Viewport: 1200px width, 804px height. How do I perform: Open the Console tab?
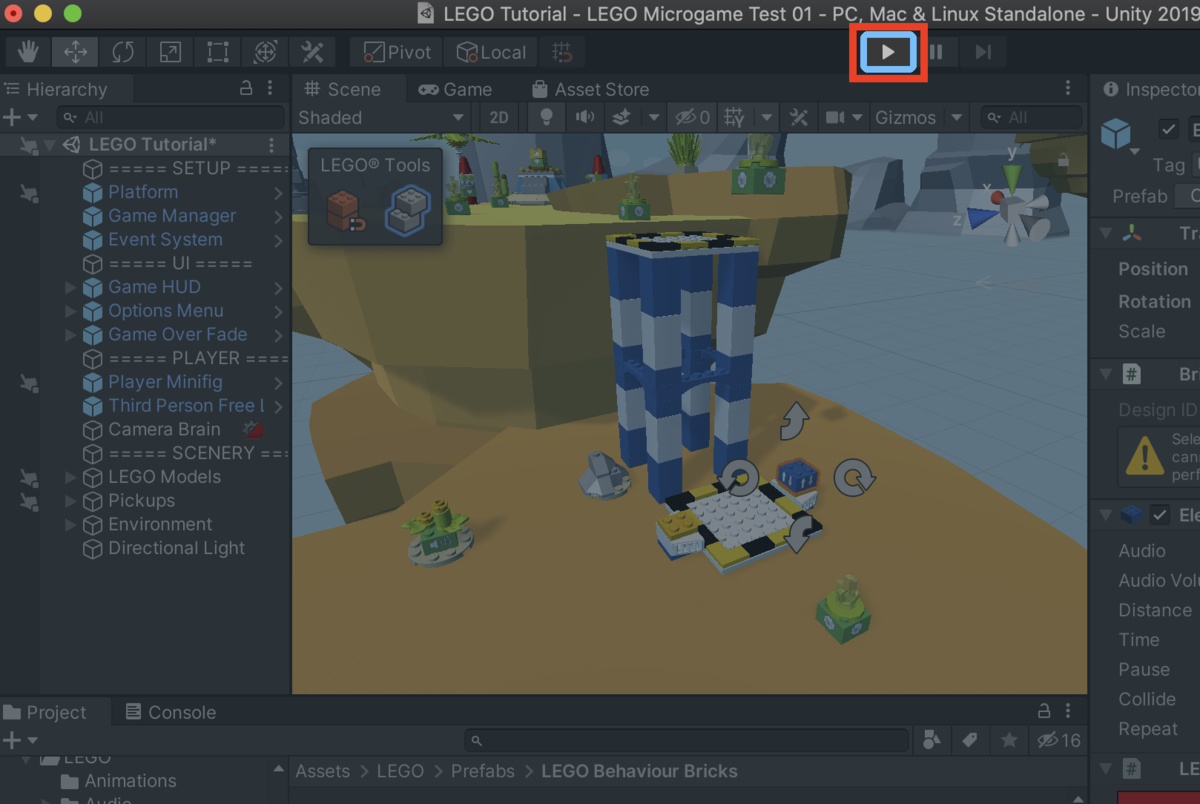coord(170,712)
